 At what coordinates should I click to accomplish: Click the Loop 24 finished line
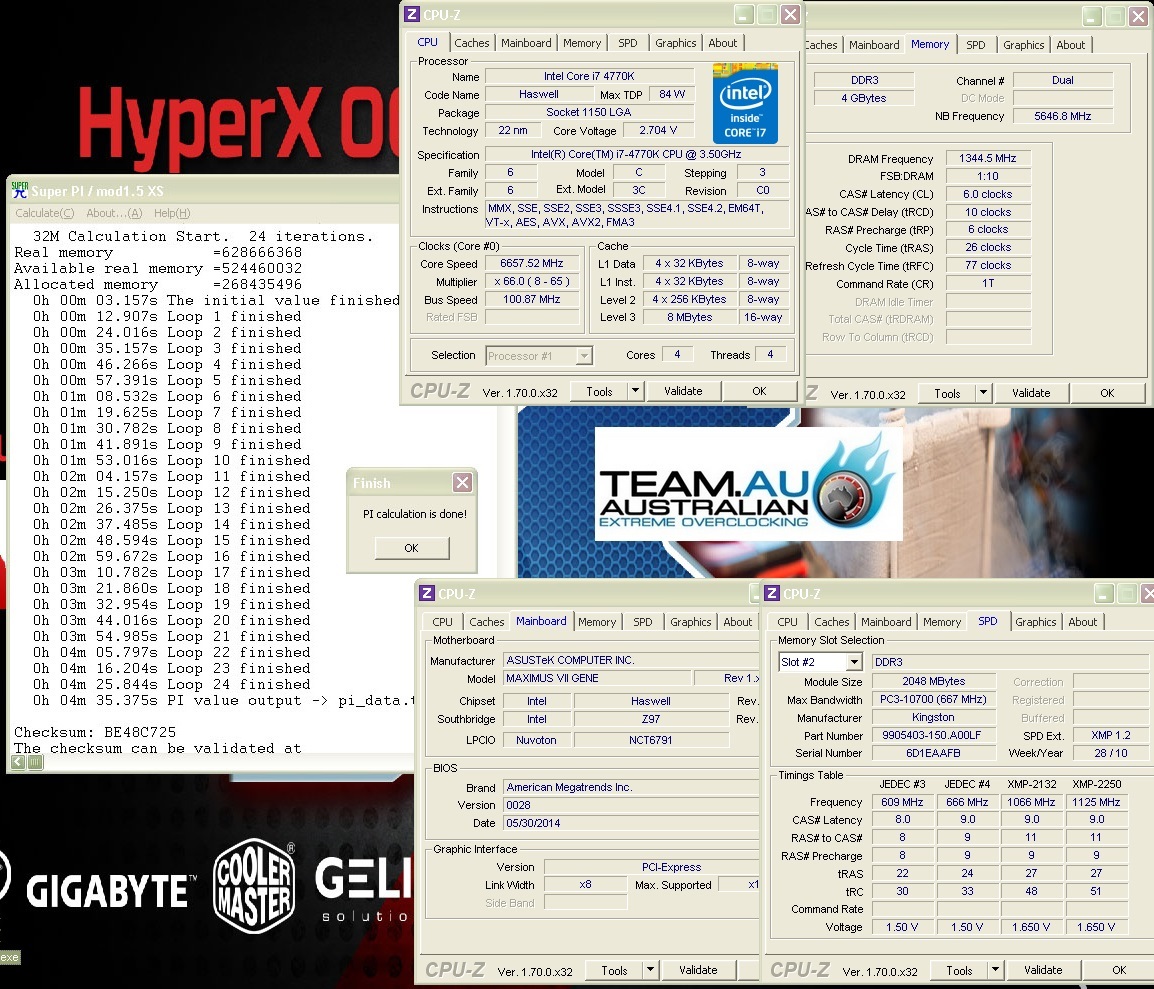click(171, 684)
